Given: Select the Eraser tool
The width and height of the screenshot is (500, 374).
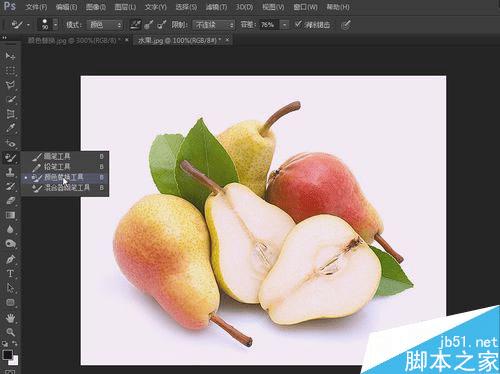Looking at the screenshot, I should (10, 201).
